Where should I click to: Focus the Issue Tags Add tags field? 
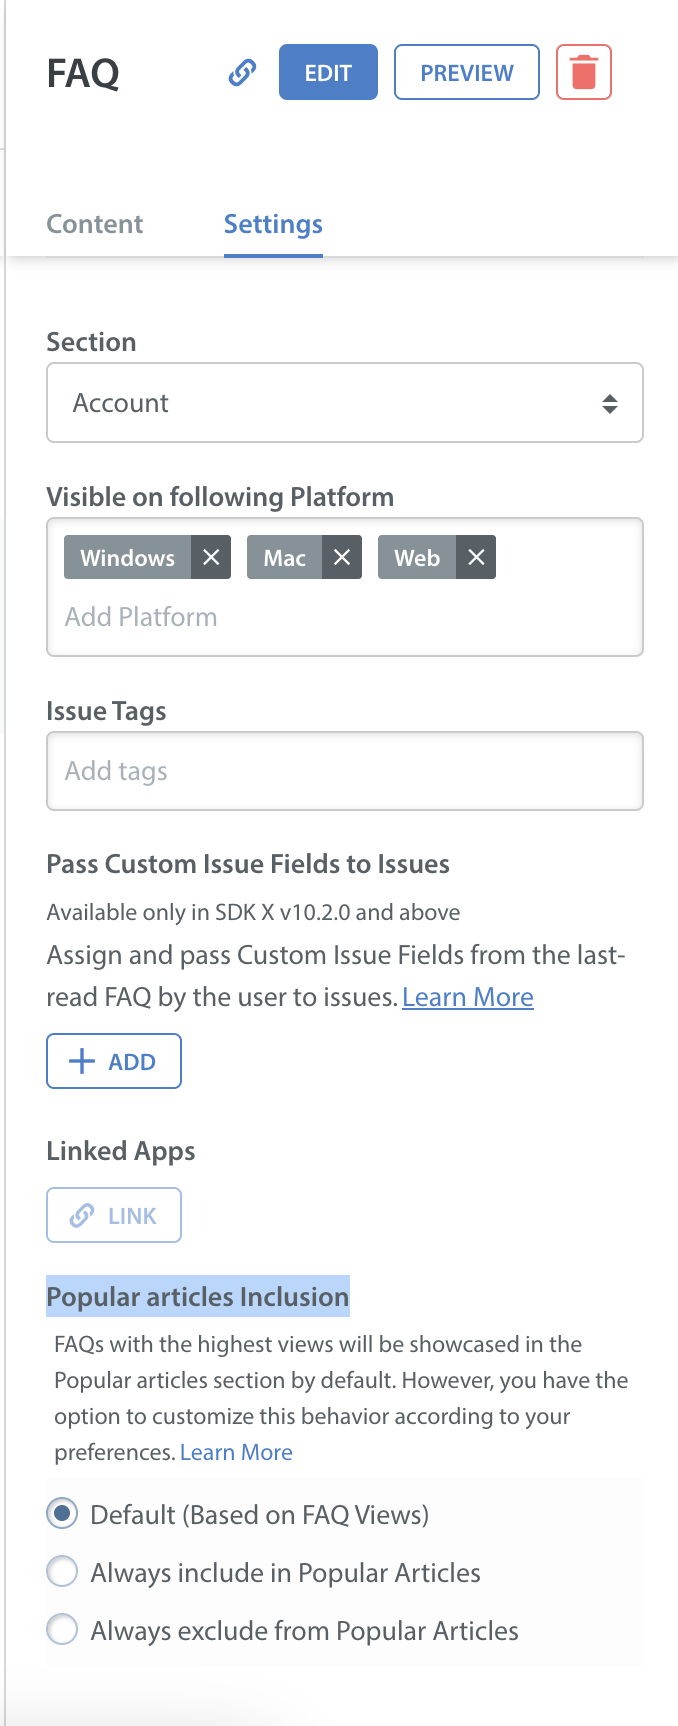click(x=345, y=771)
